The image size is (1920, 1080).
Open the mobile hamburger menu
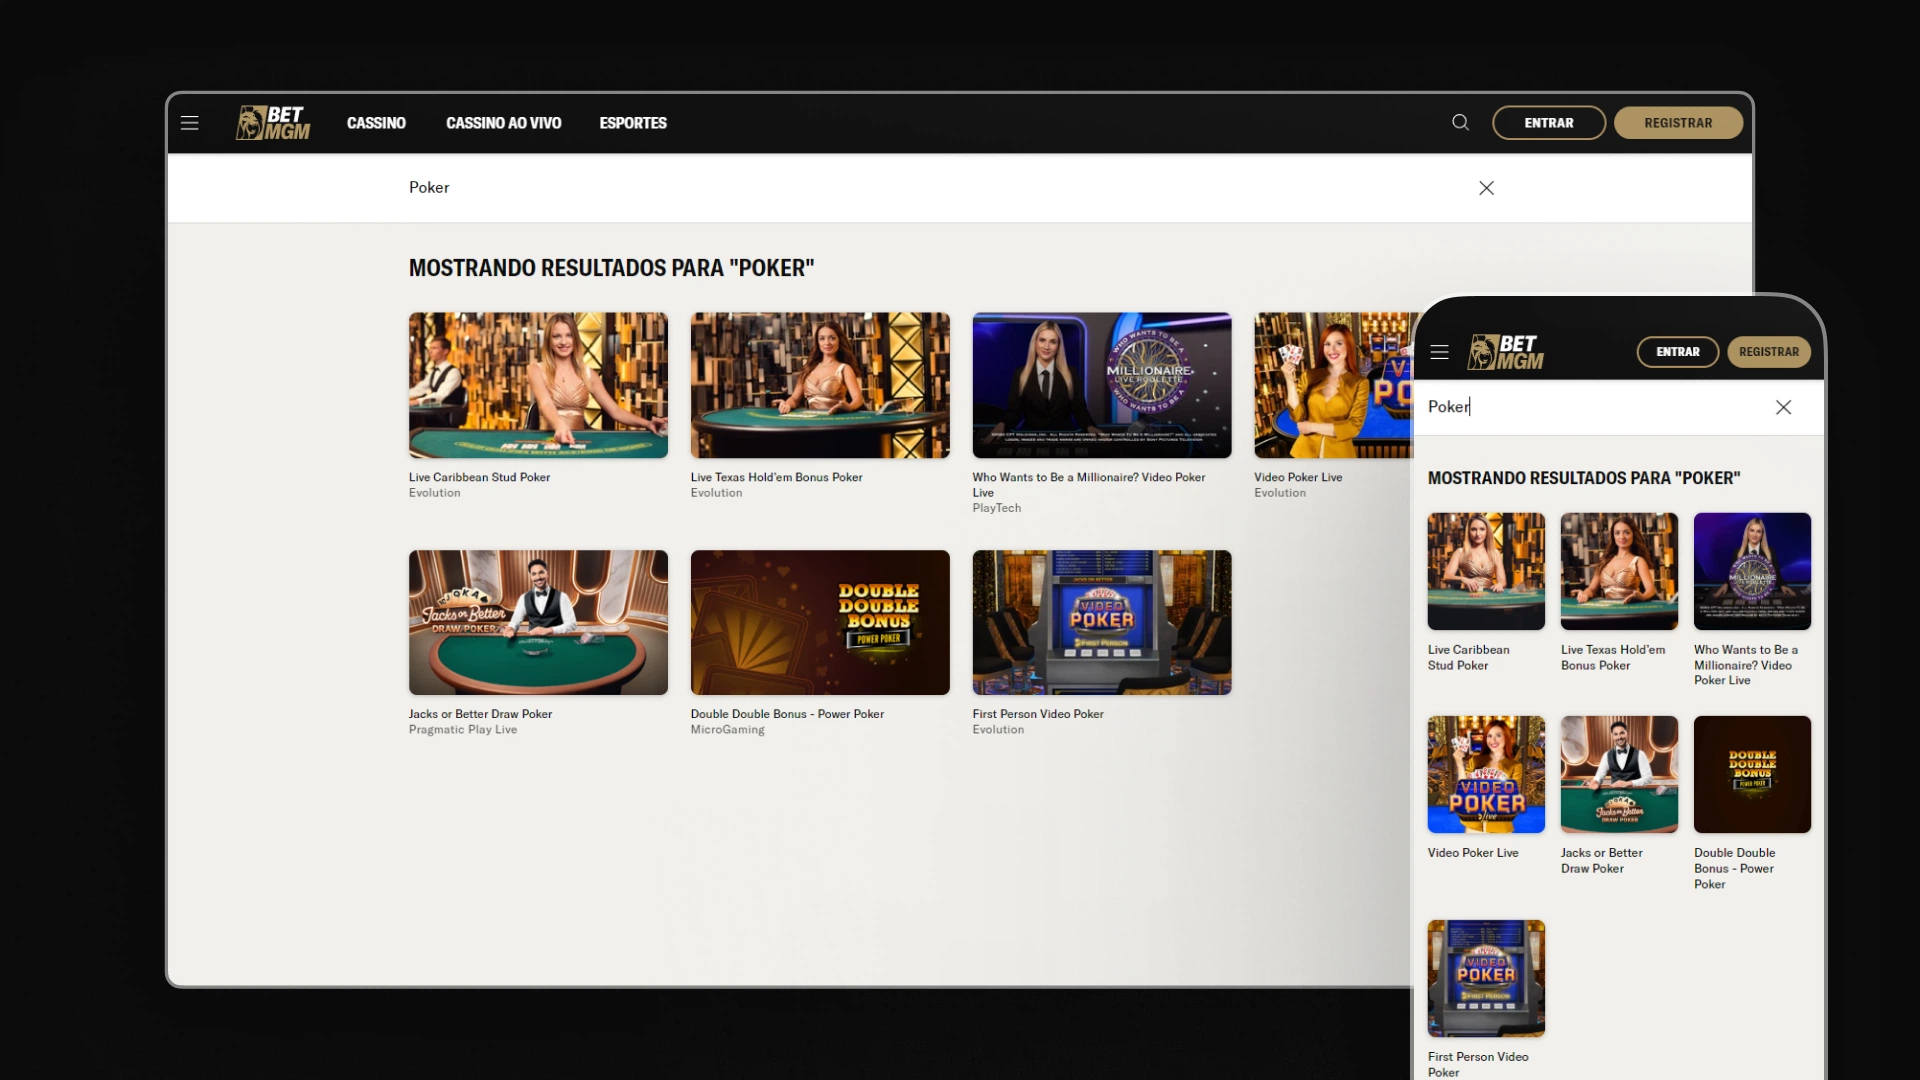(1439, 352)
